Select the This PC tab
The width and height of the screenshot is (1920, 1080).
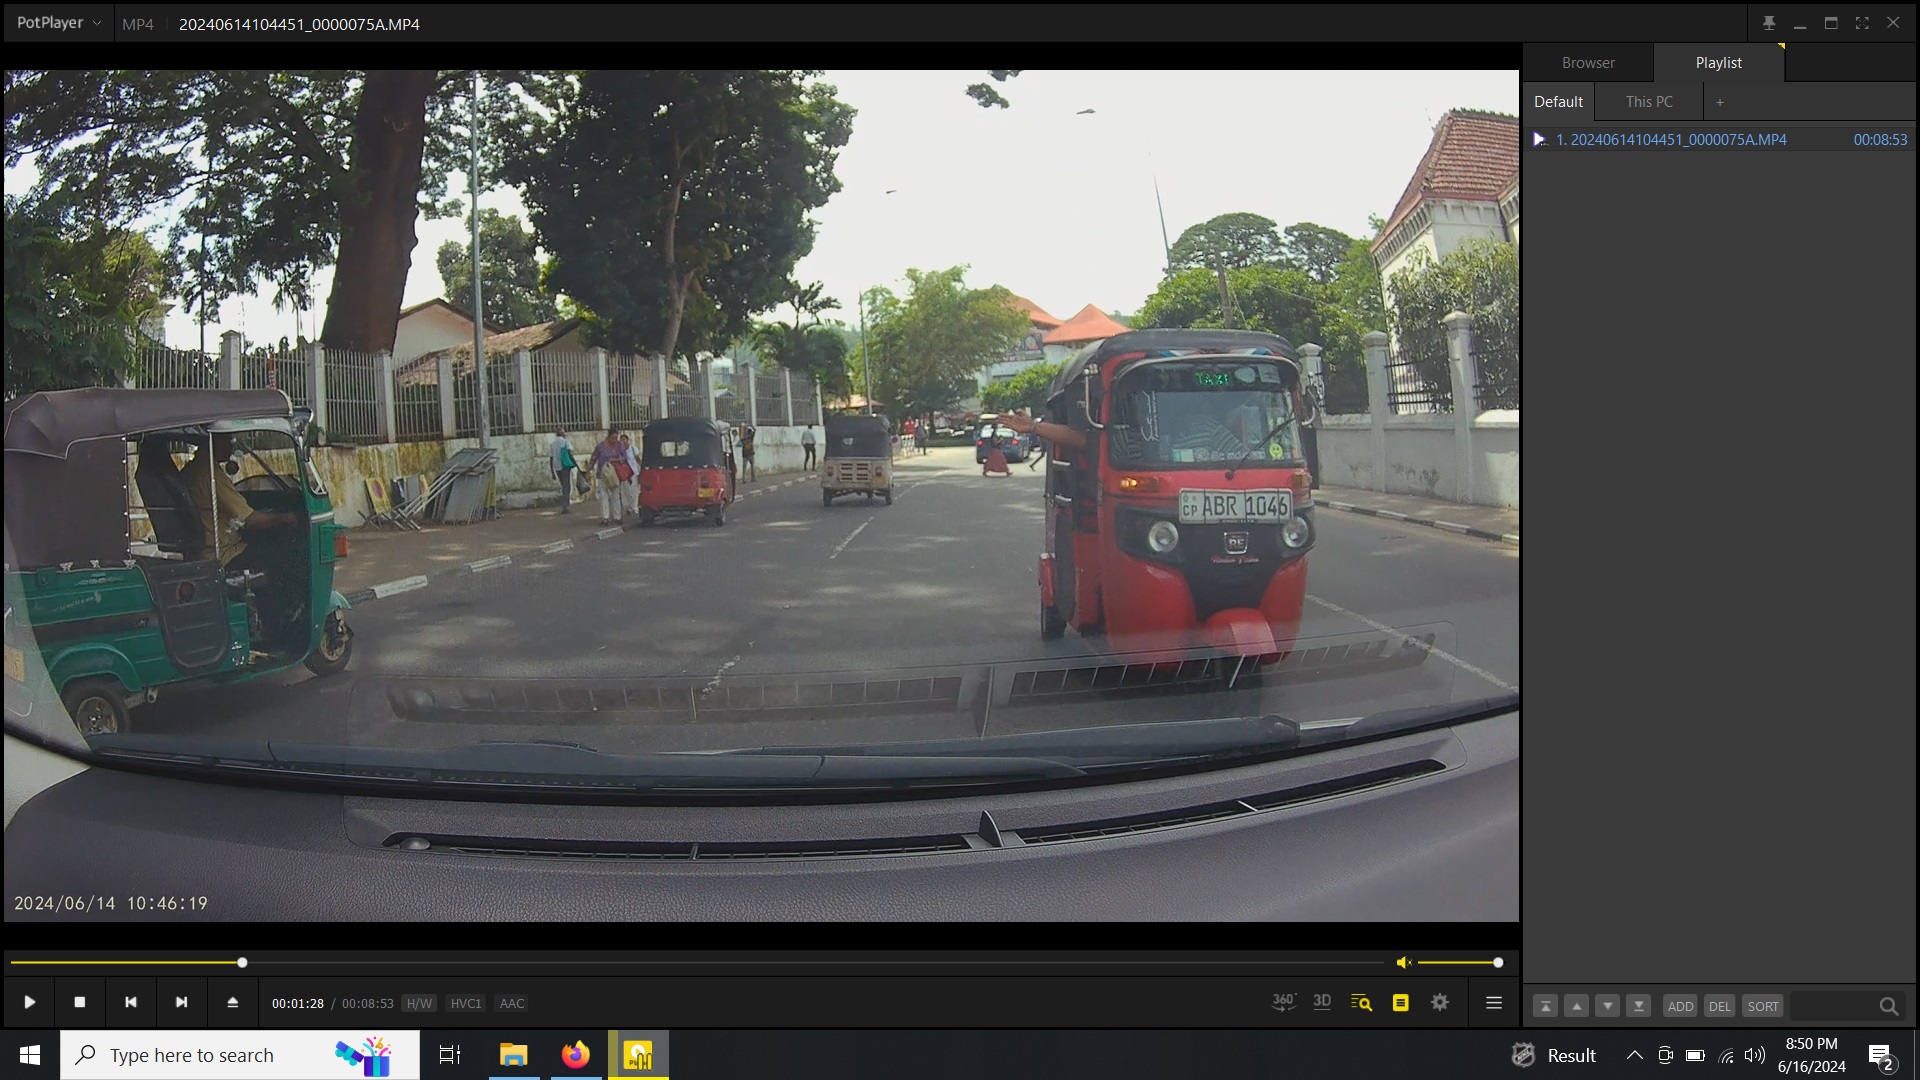1649,101
